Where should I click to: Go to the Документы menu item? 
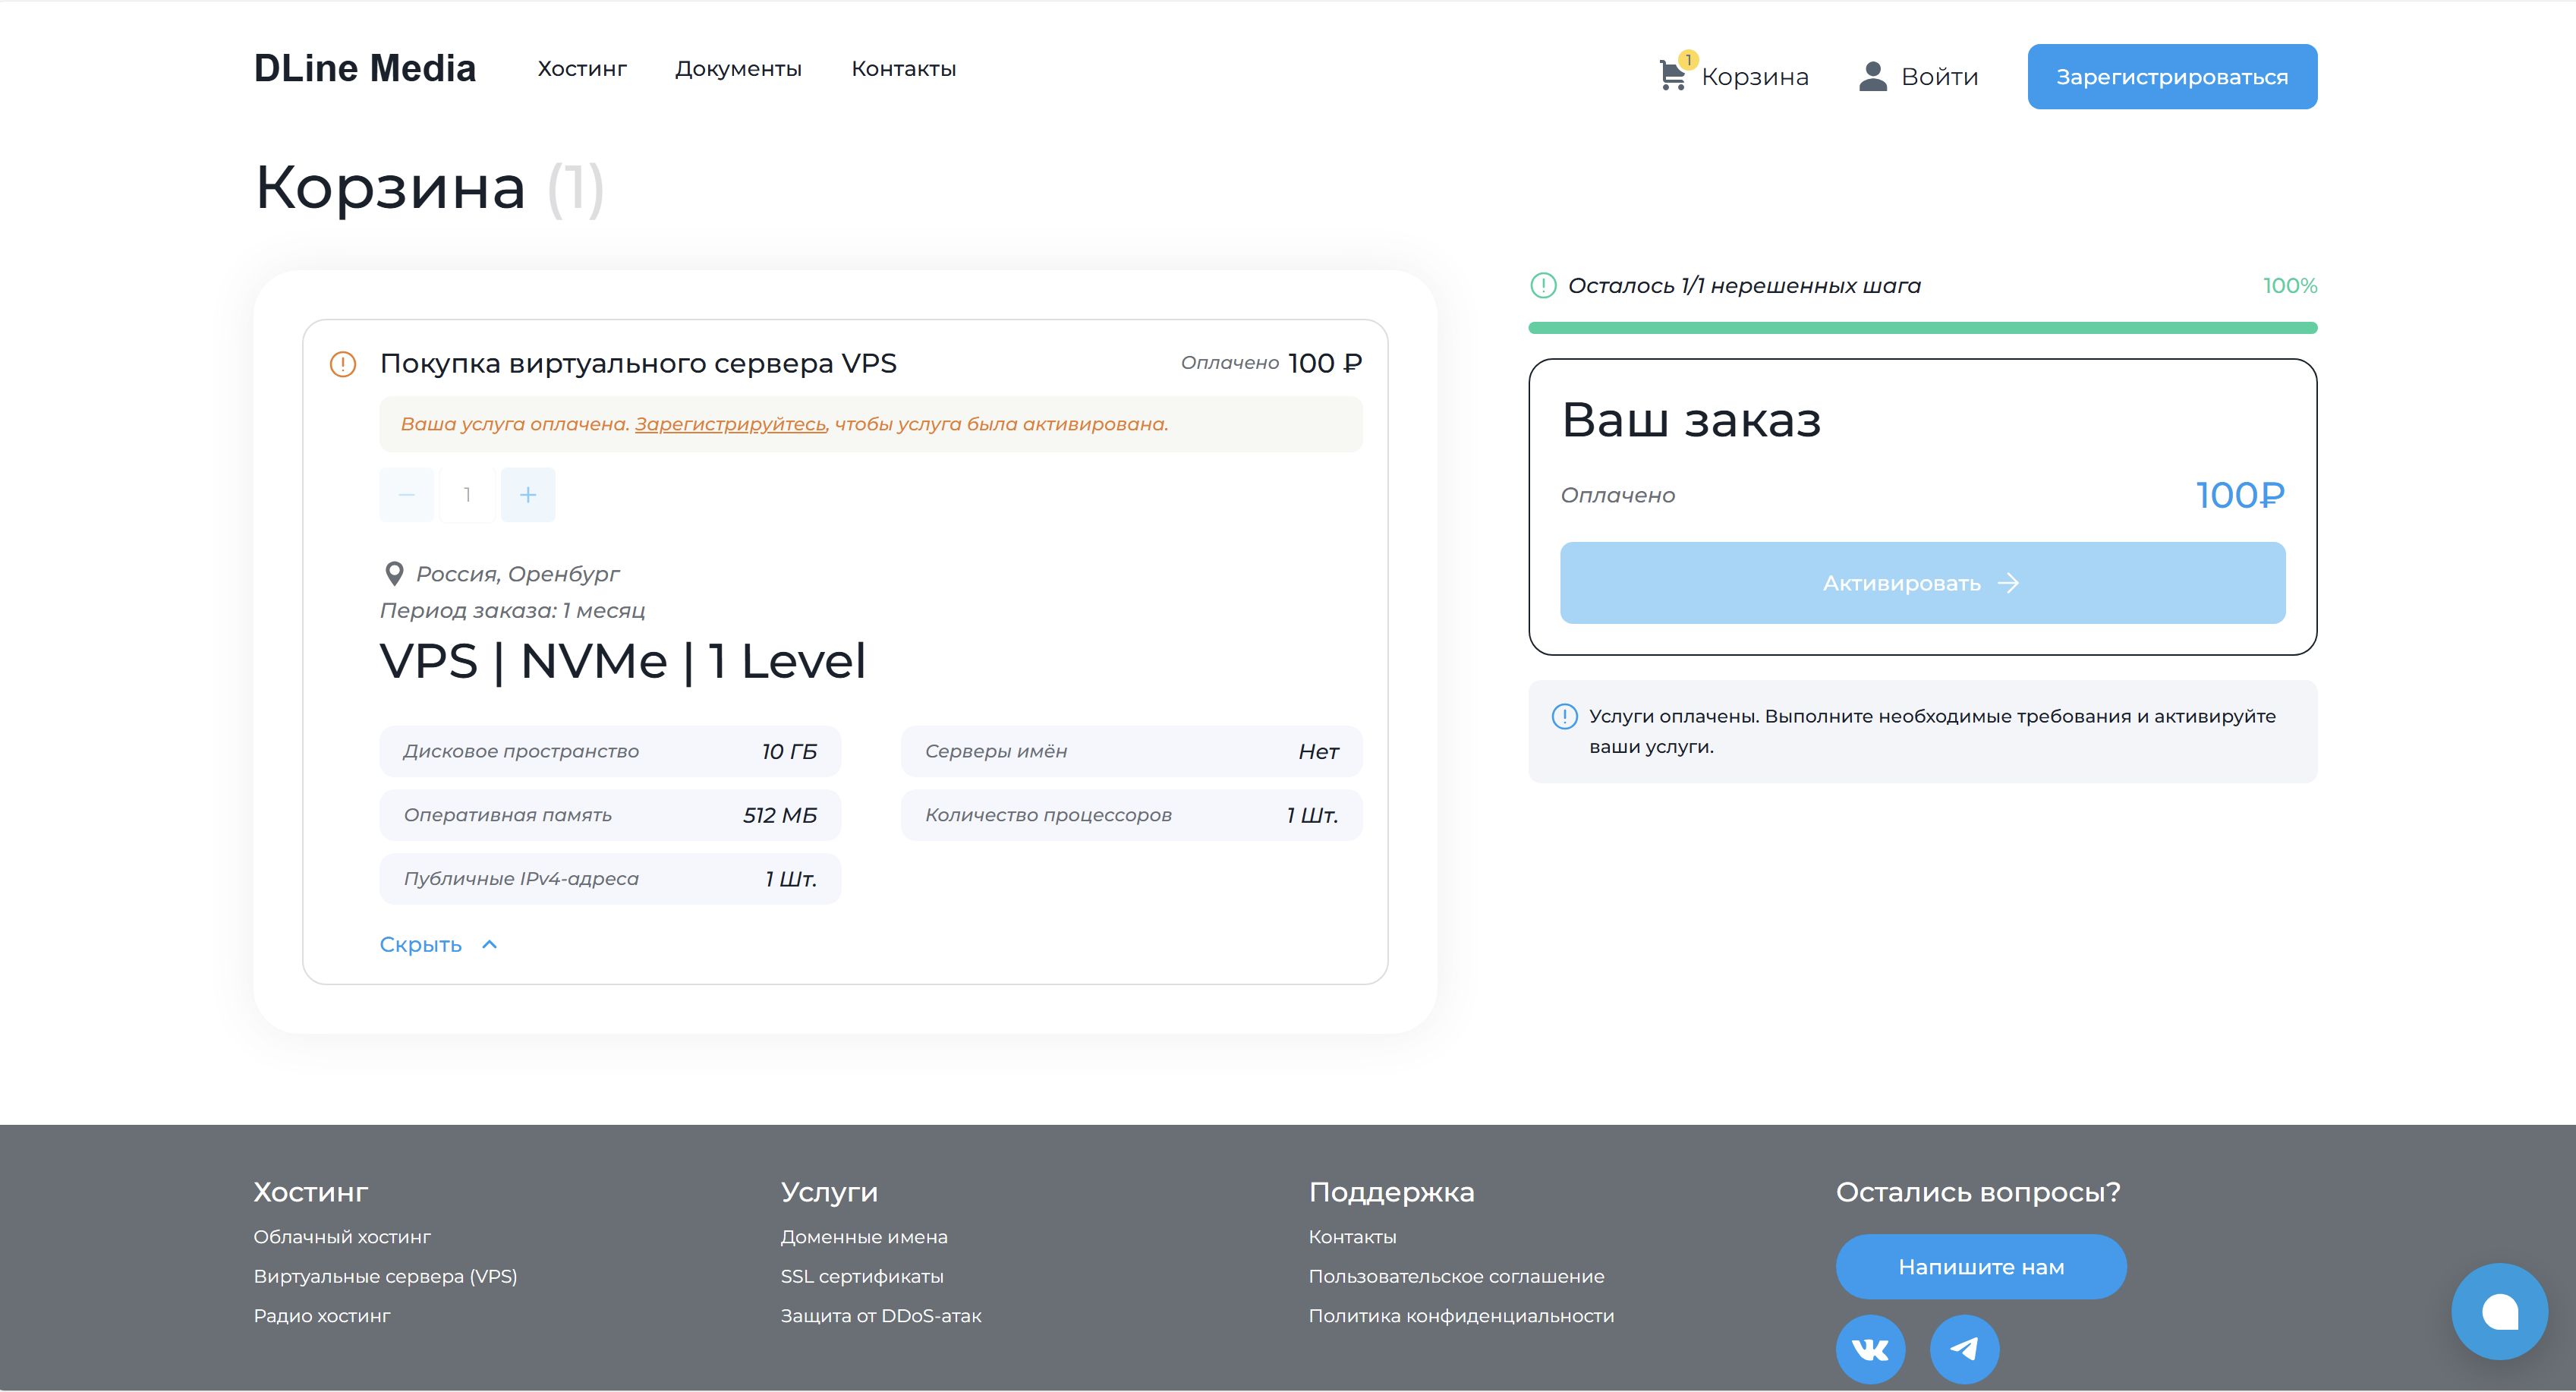point(738,69)
